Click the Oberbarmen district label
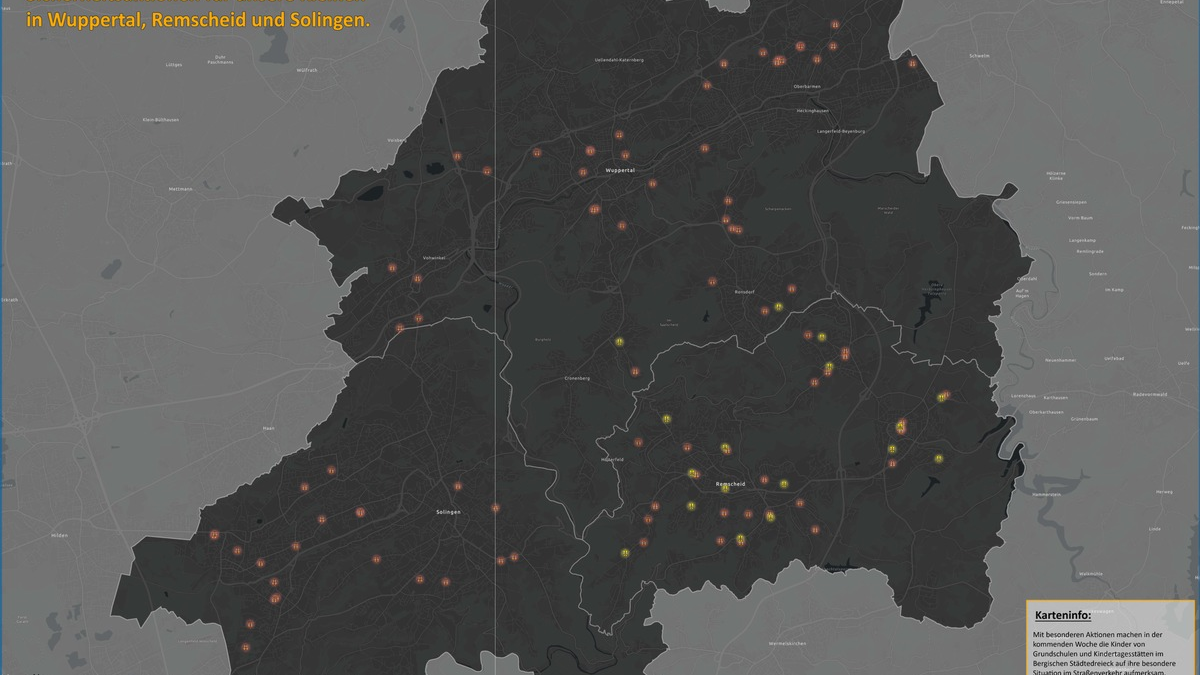Image resolution: width=1200 pixels, height=675 pixels. [x=807, y=86]
